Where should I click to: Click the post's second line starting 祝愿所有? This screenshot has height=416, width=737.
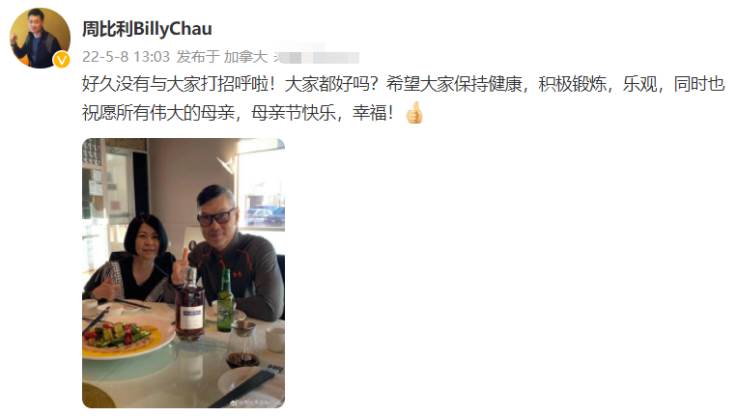[x=237, y=113]
